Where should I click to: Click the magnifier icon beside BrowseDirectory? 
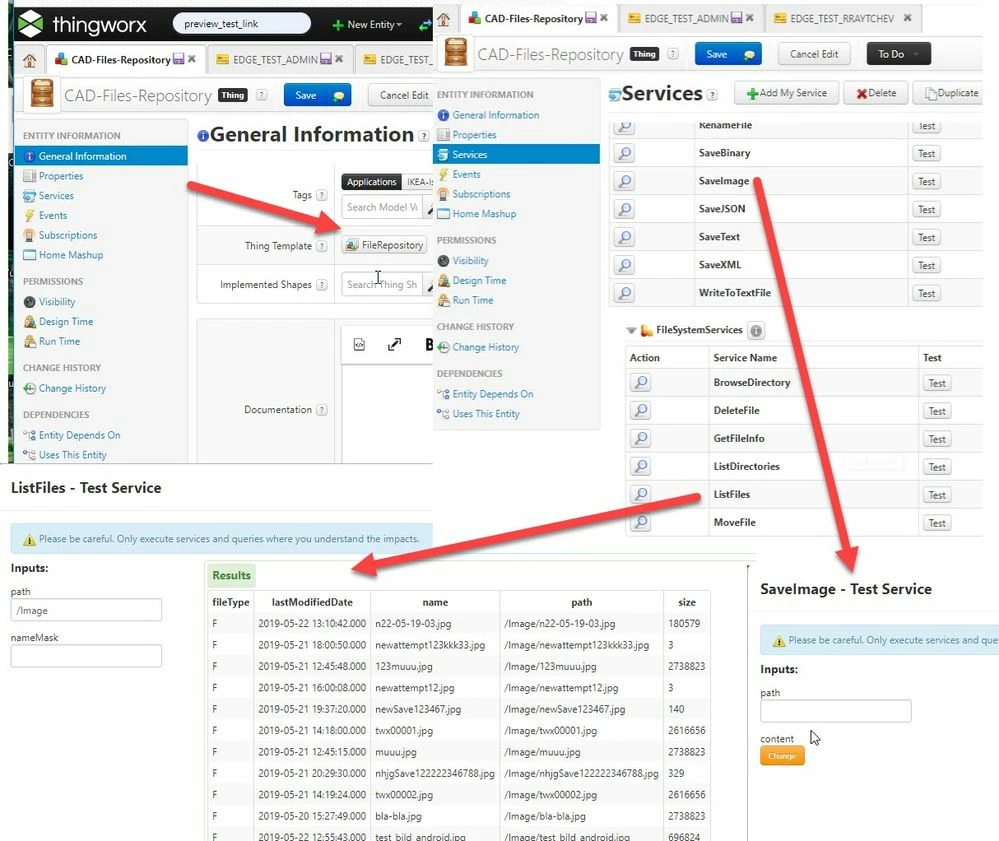click(640, 382)
